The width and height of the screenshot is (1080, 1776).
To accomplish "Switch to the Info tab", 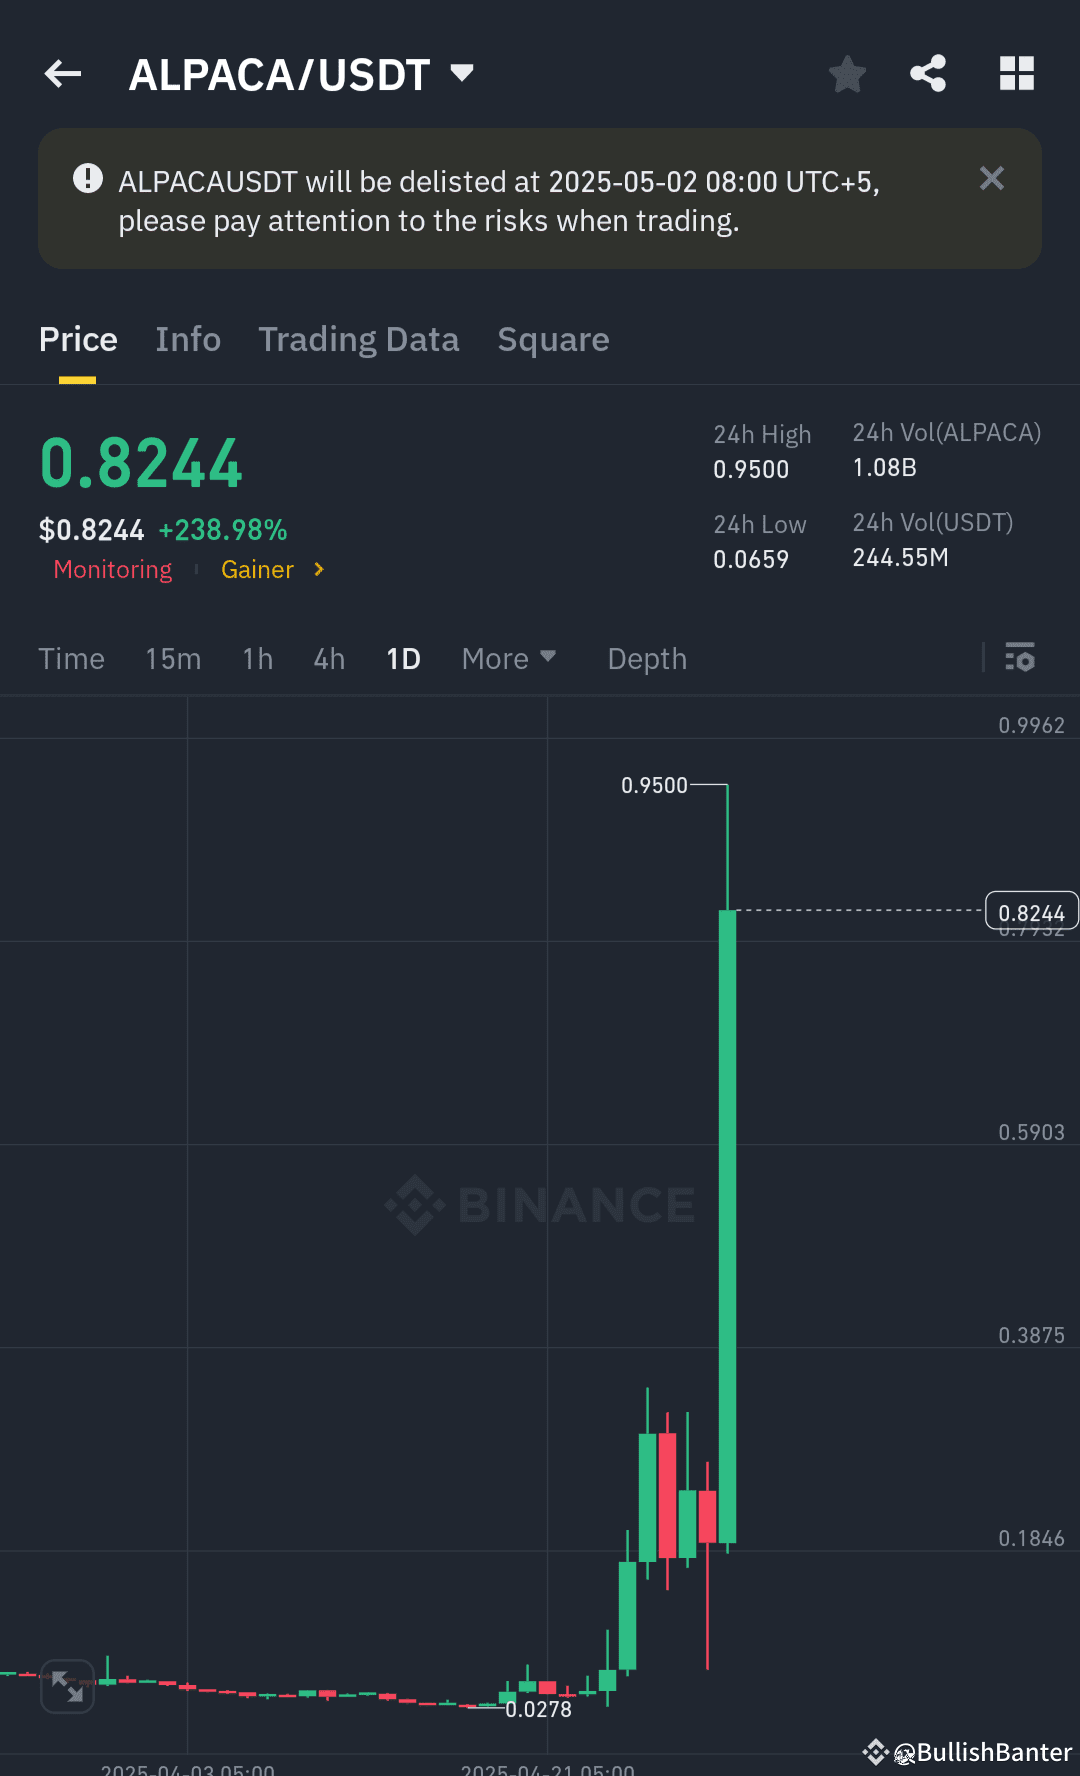I will (x=188, y=340).
